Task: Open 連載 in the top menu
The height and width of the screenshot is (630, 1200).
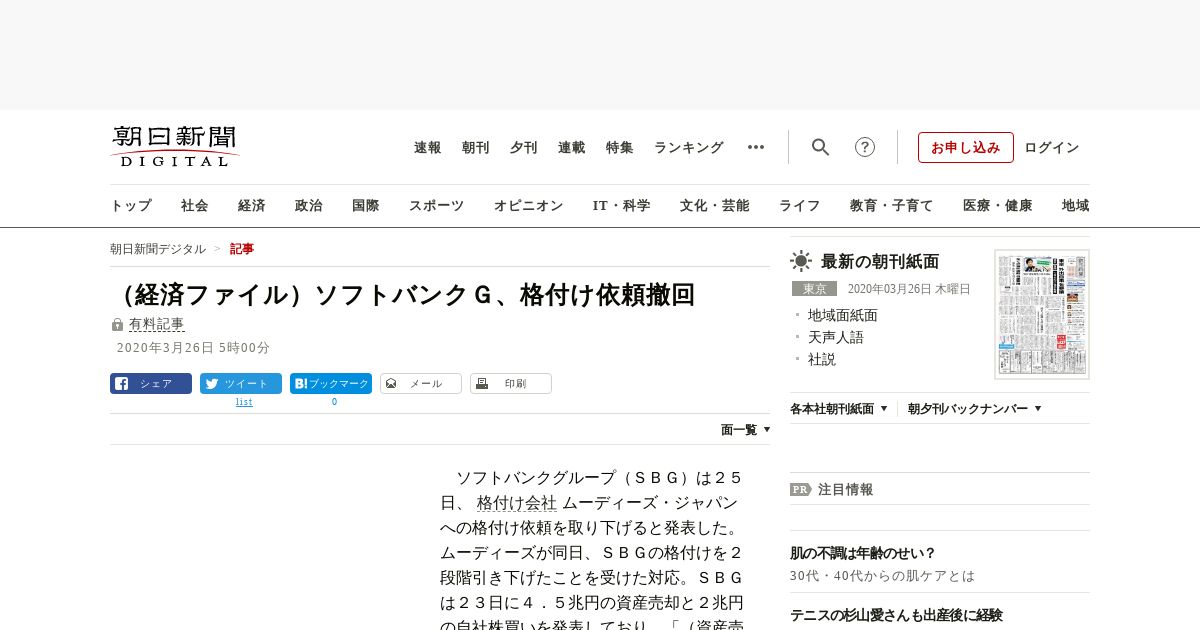Action: 572,147
